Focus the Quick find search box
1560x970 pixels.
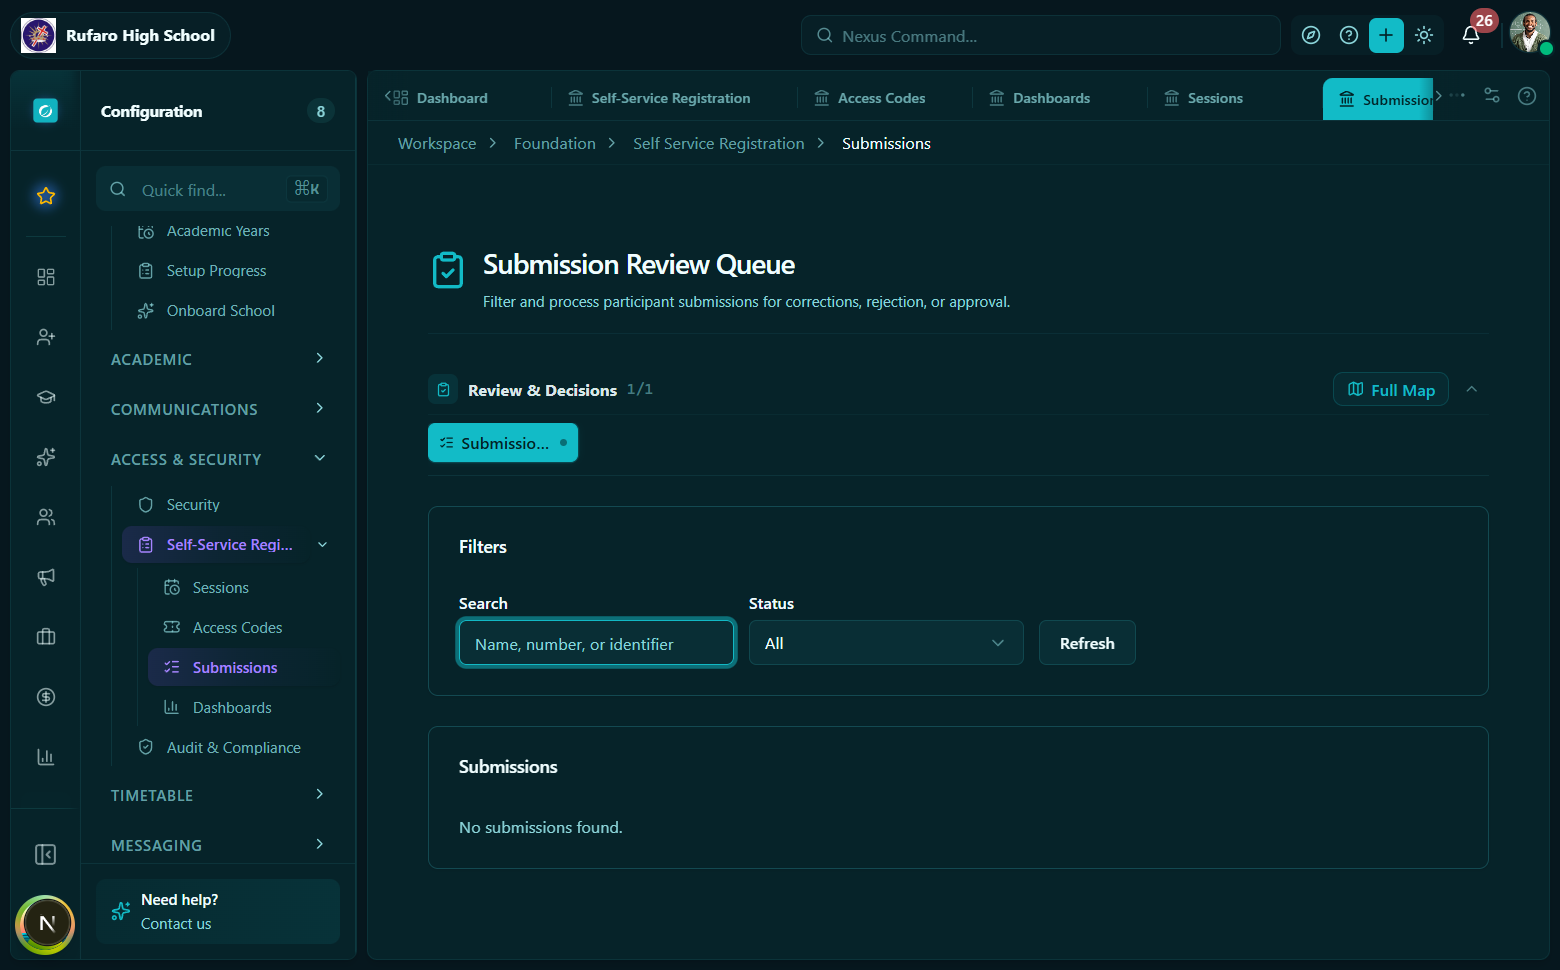click(218, 189)
